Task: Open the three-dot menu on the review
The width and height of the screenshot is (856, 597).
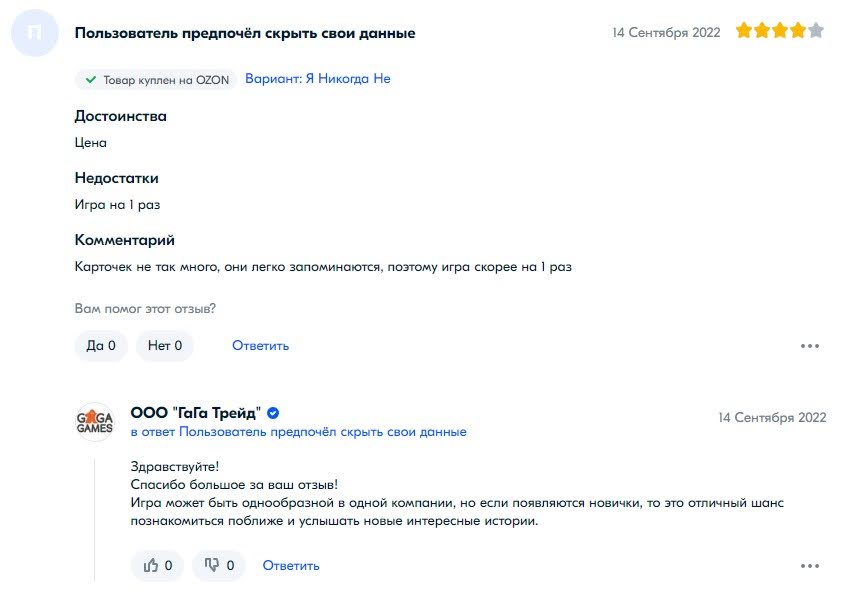Action: [x=810, y=346]
